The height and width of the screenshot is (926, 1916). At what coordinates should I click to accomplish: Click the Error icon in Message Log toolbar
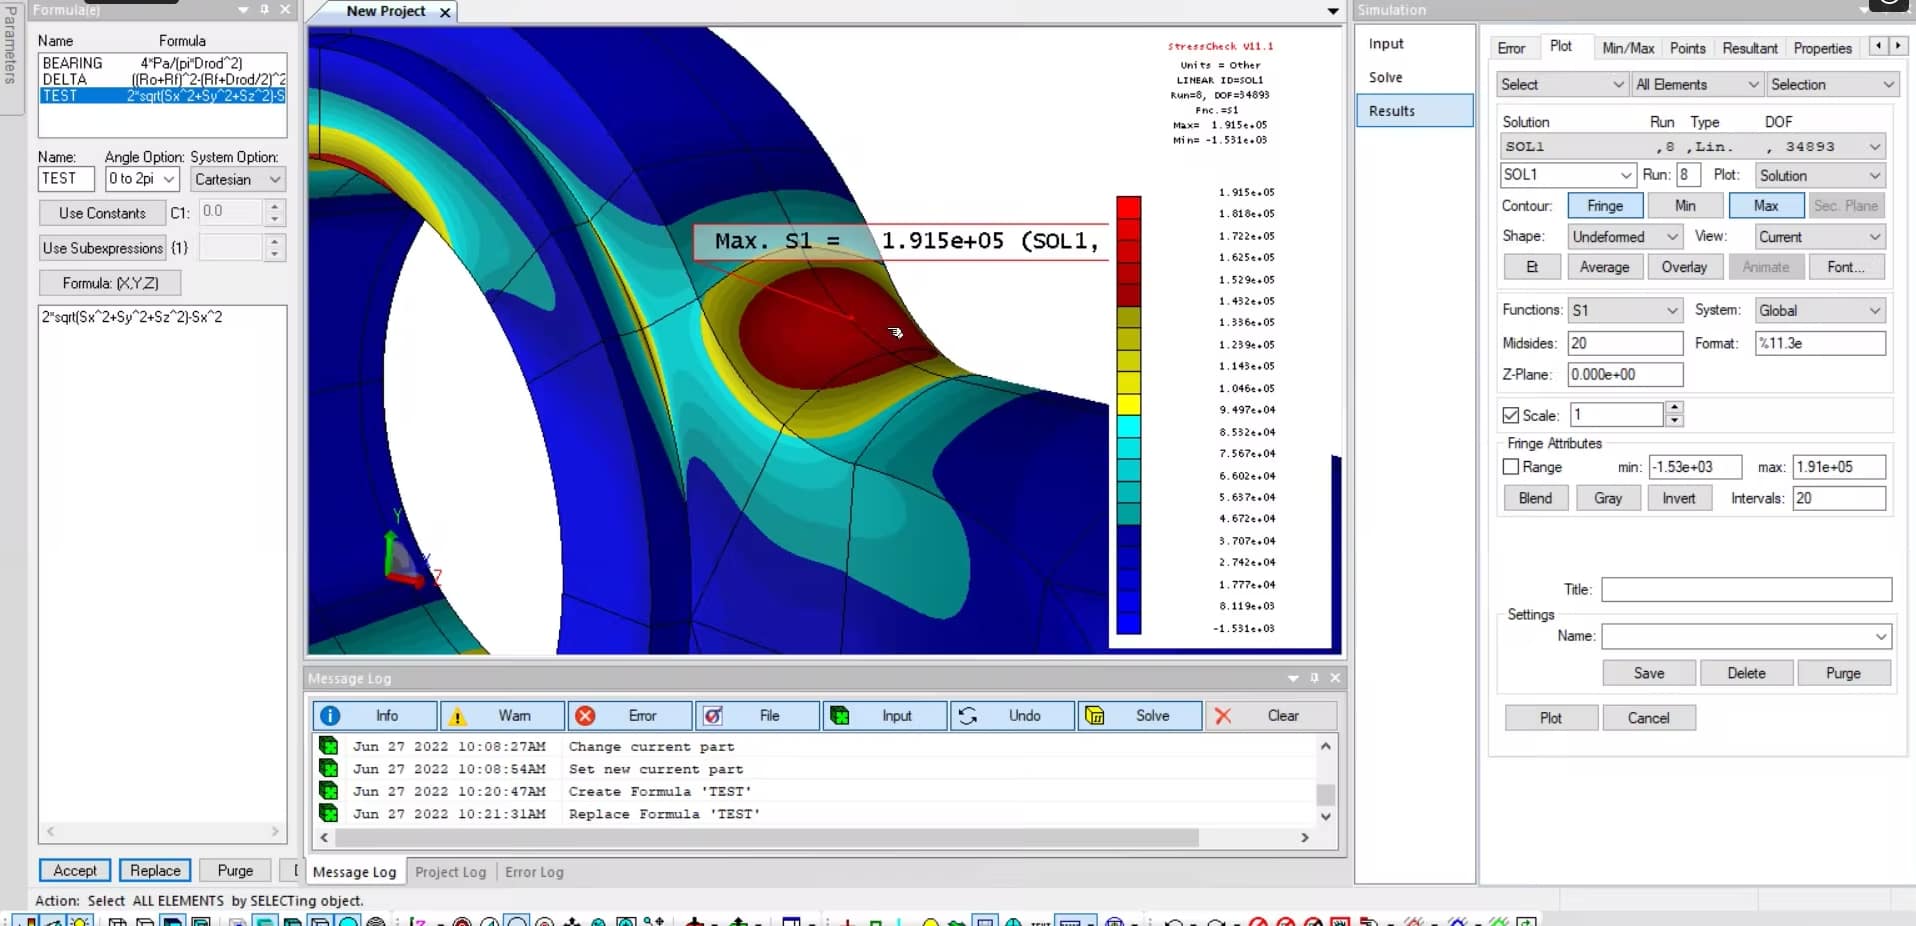[x=586, y=716]
